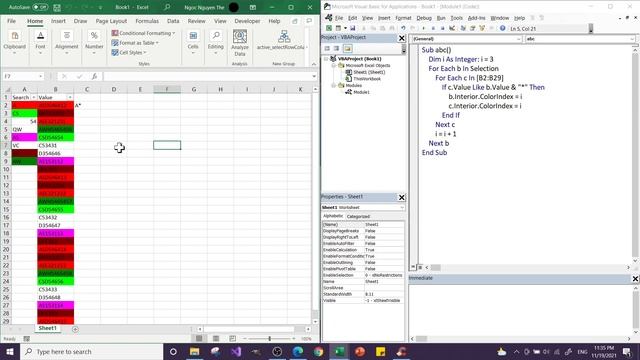Open the Sheet1 Worksheet object dropdown in Properties
This screenshot has height=360, width=640.
402,207
